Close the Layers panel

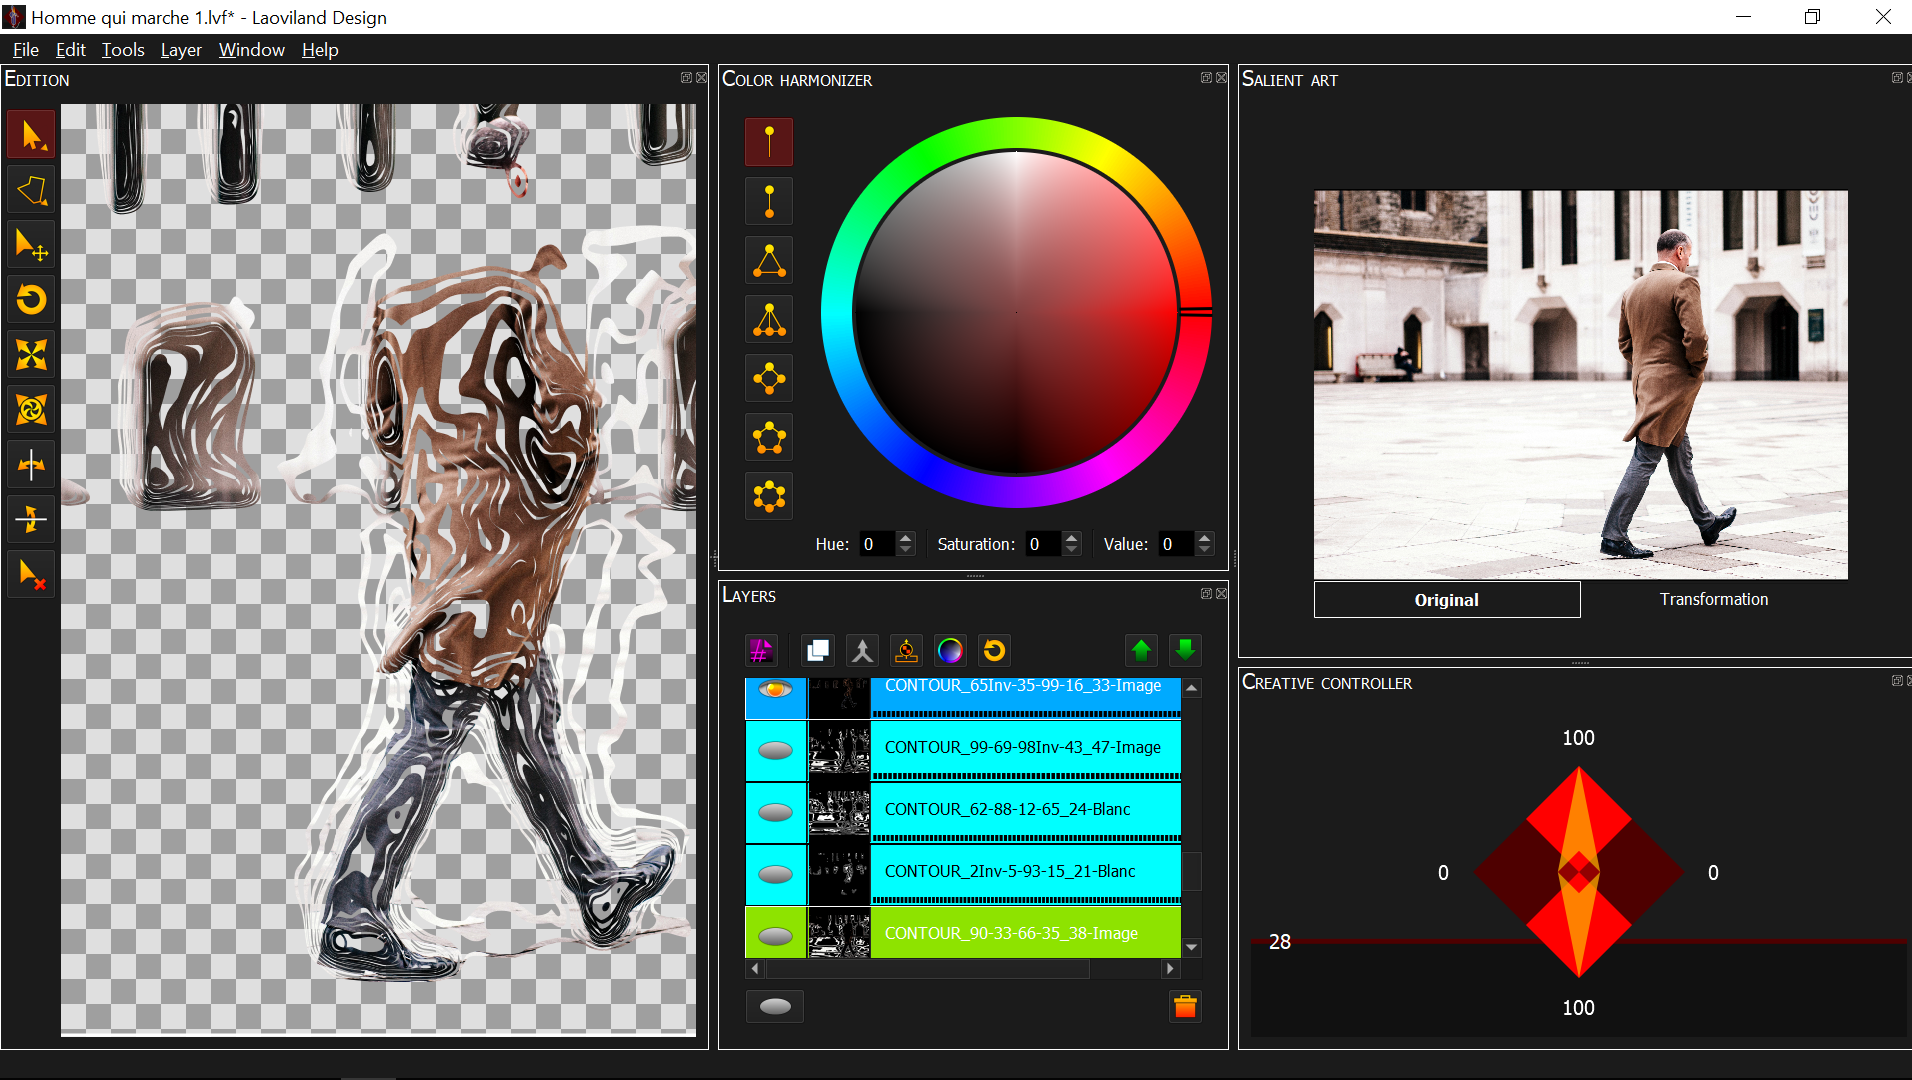pos(1221,594)
